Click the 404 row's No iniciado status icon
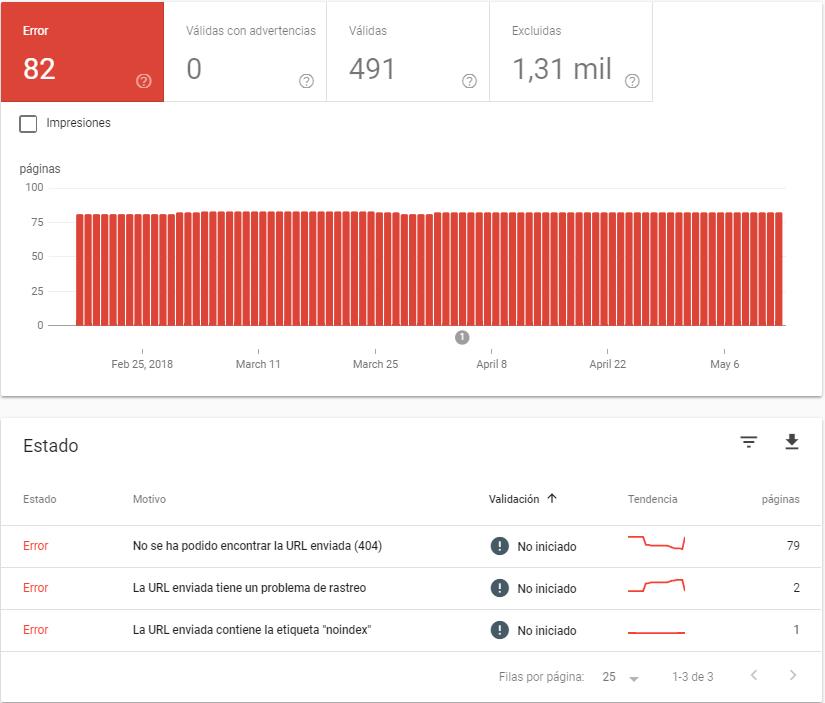 pyautogui.click(x=500, y=546)
